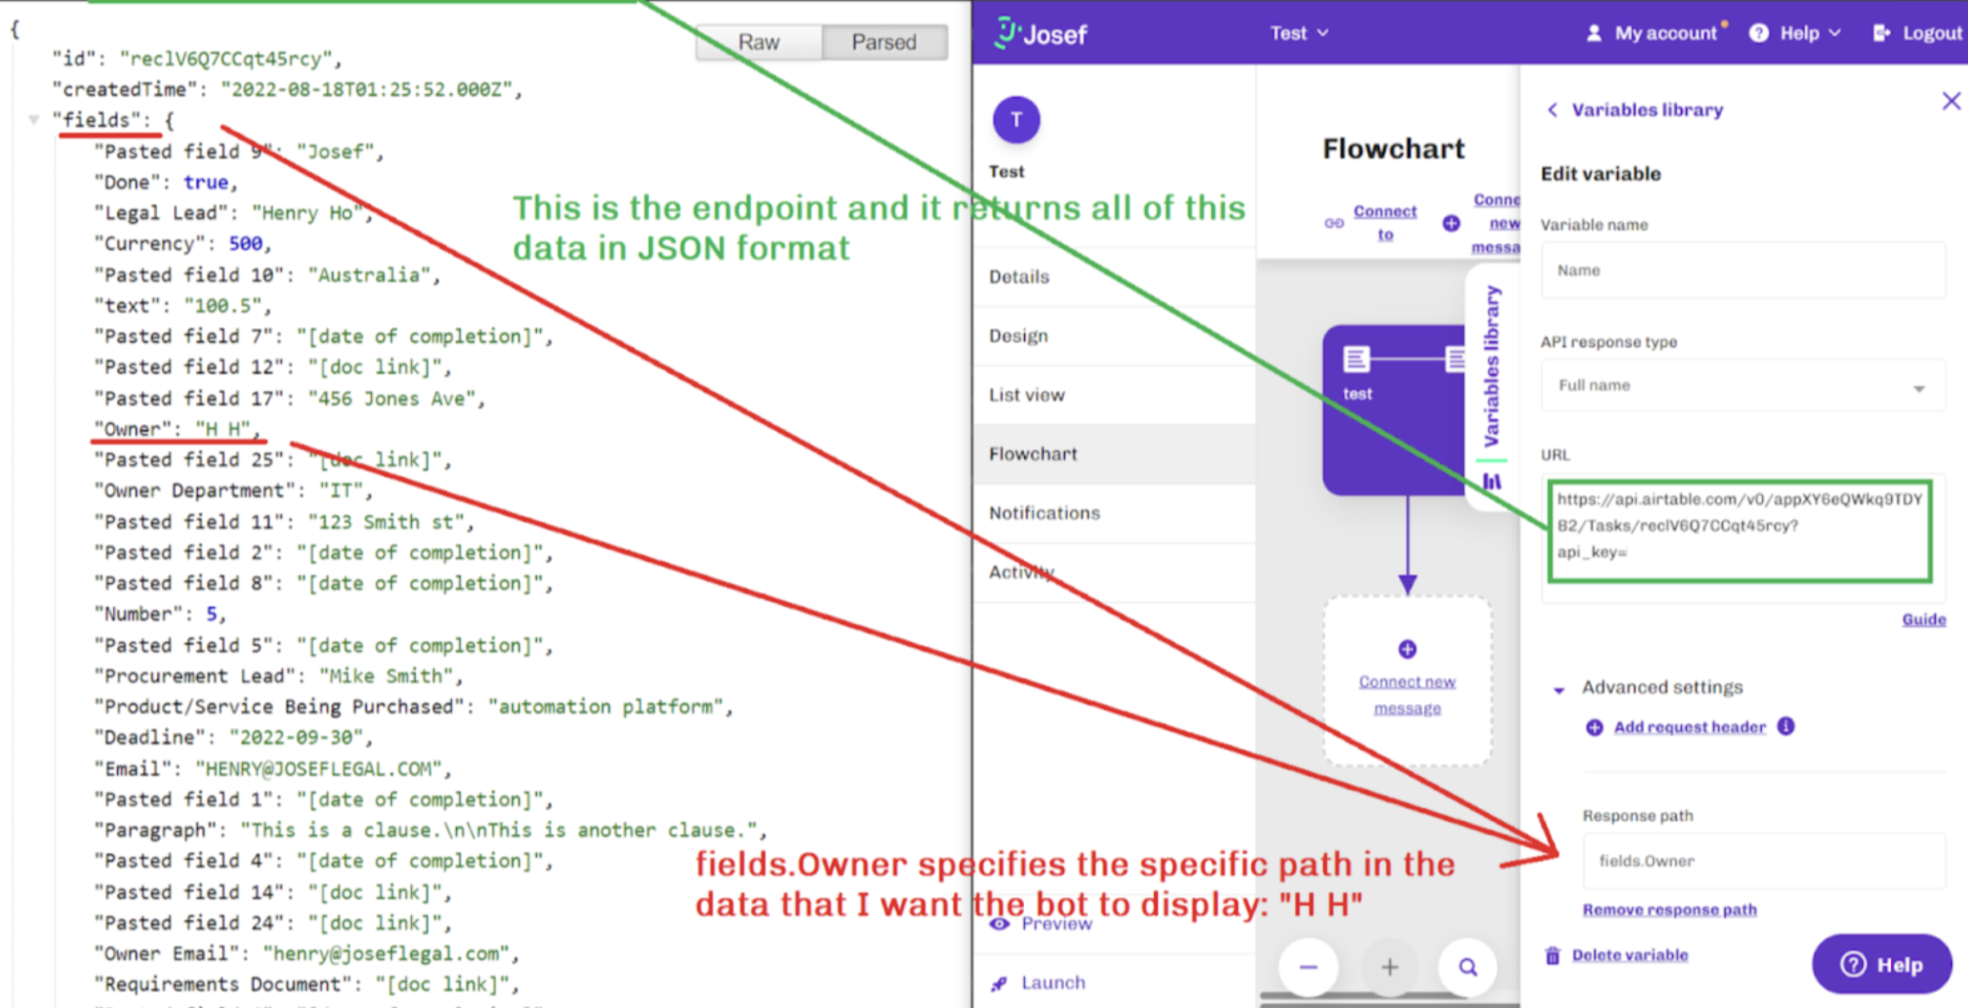
Task: Click the info icon next to Add request header
Action: [x=1786, y=726]
